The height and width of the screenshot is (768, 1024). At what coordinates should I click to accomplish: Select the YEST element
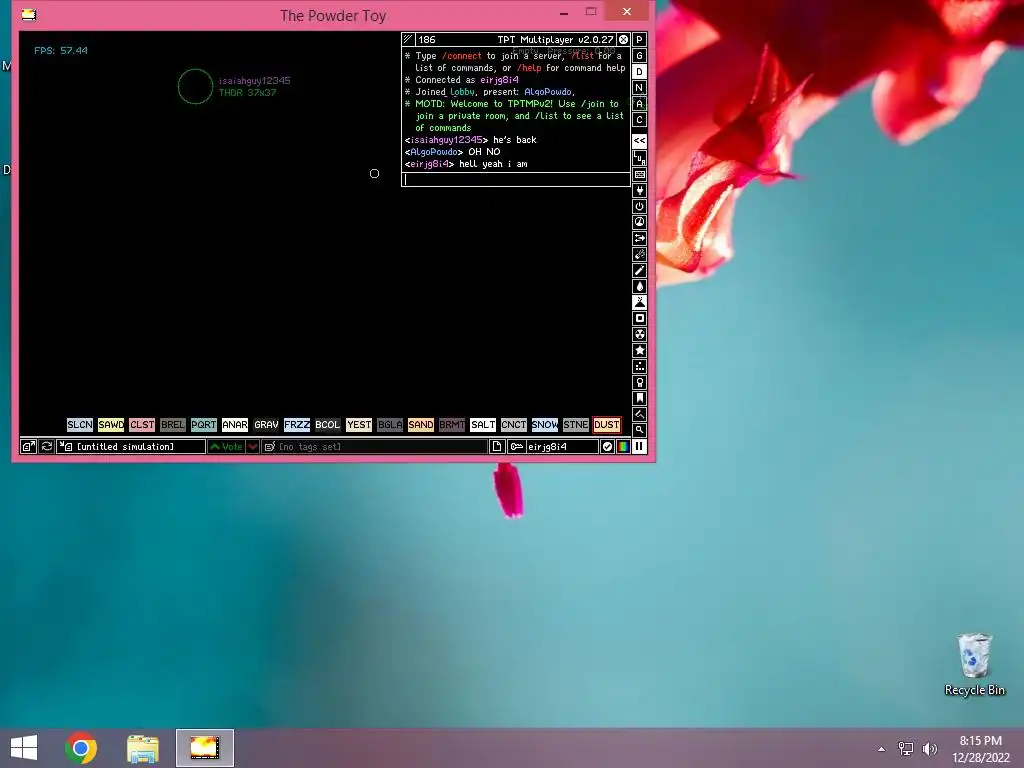point(359,424)
